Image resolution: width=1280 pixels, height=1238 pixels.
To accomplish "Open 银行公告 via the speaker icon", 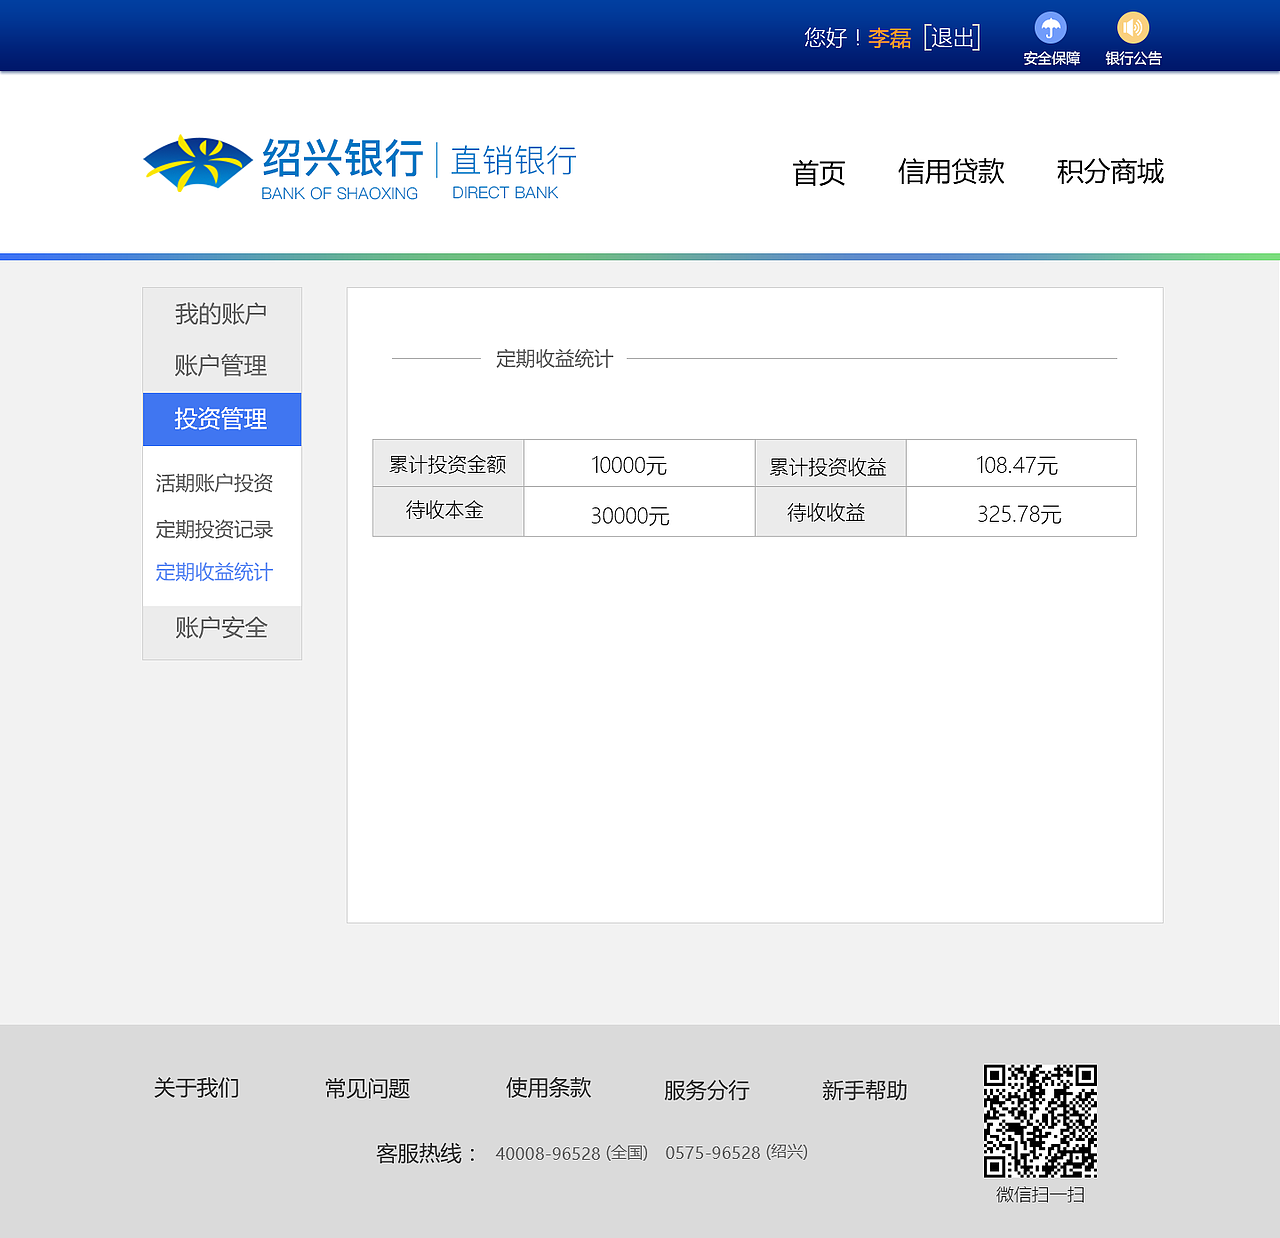I will (x=1132, y=30).
